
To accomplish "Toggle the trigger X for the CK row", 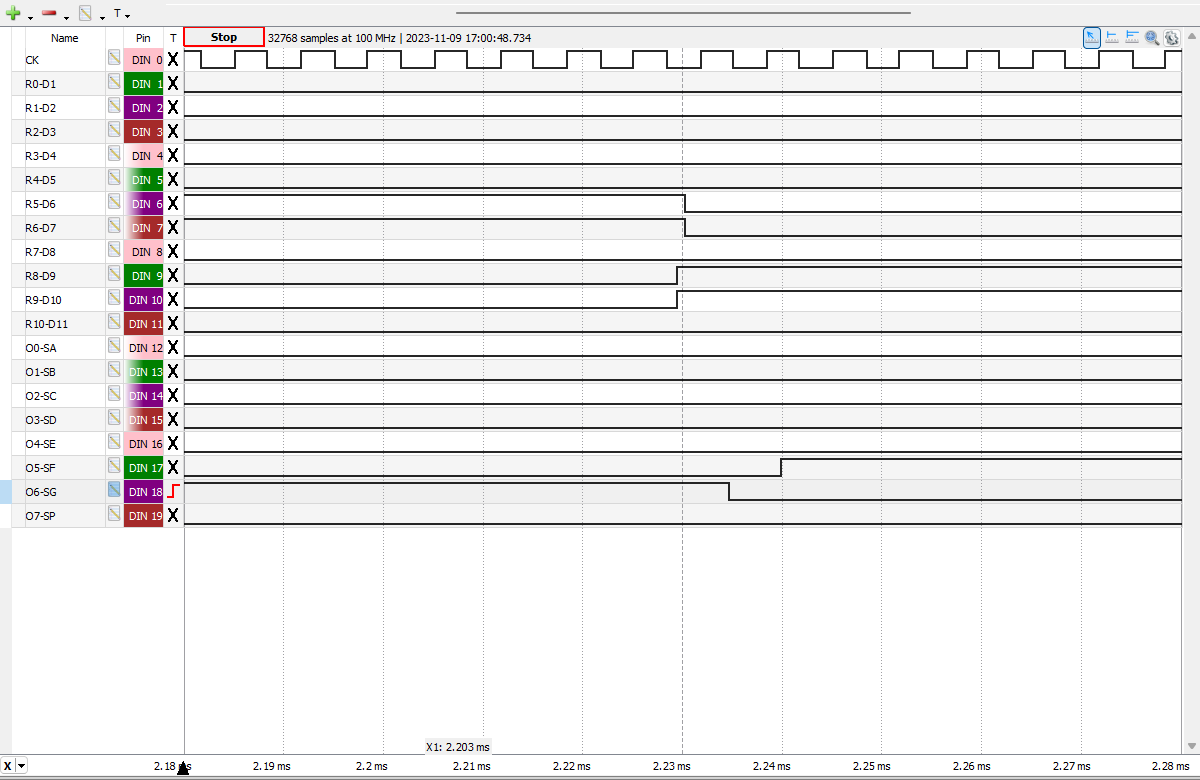I will pyautogui.click(x=173, y=59).
